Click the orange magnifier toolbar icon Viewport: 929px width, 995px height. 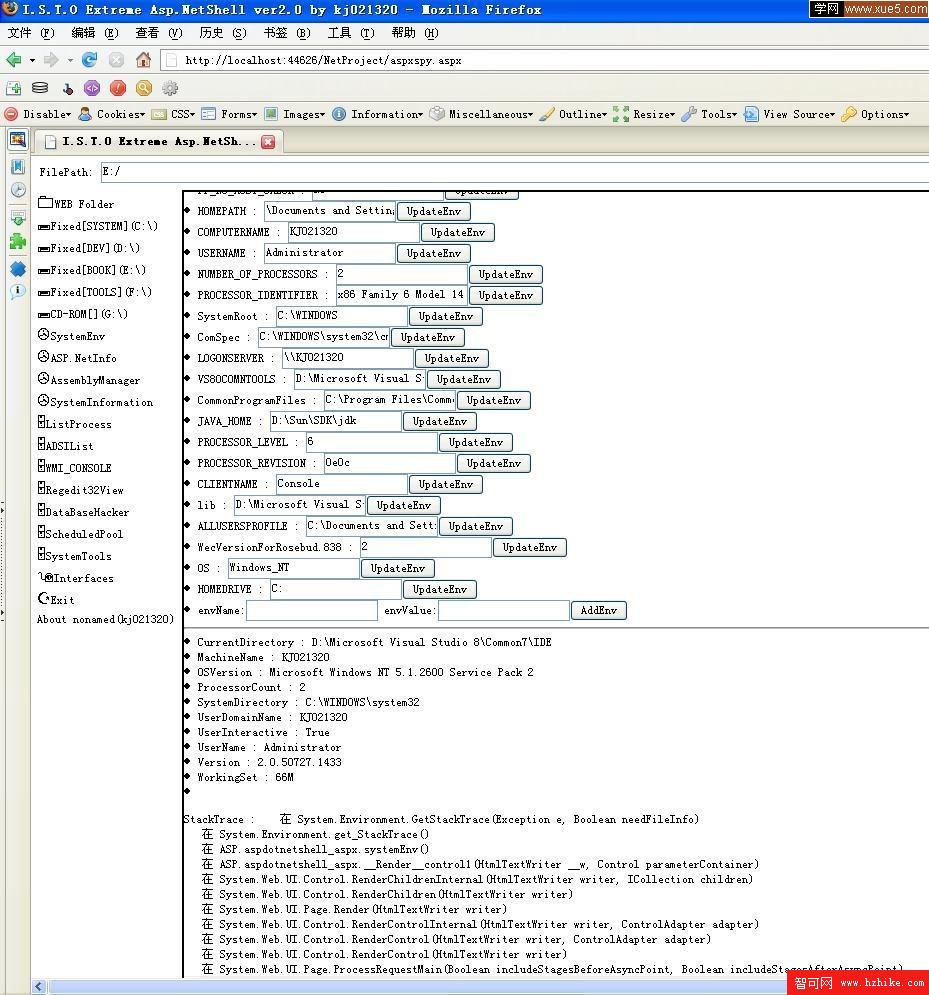click(144, 88)
